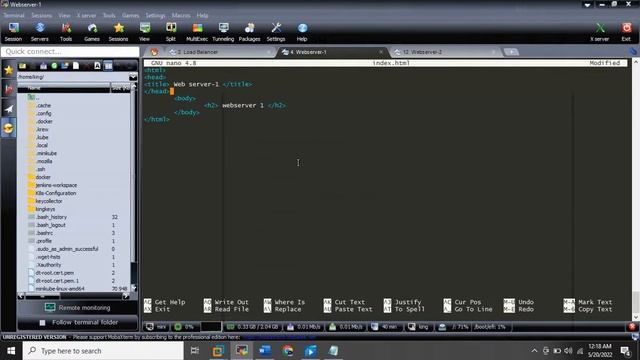This screenshot has height=360, width=640.
Task: Open the Macros paper-plane sidebar tab
Action: (9, 109)
